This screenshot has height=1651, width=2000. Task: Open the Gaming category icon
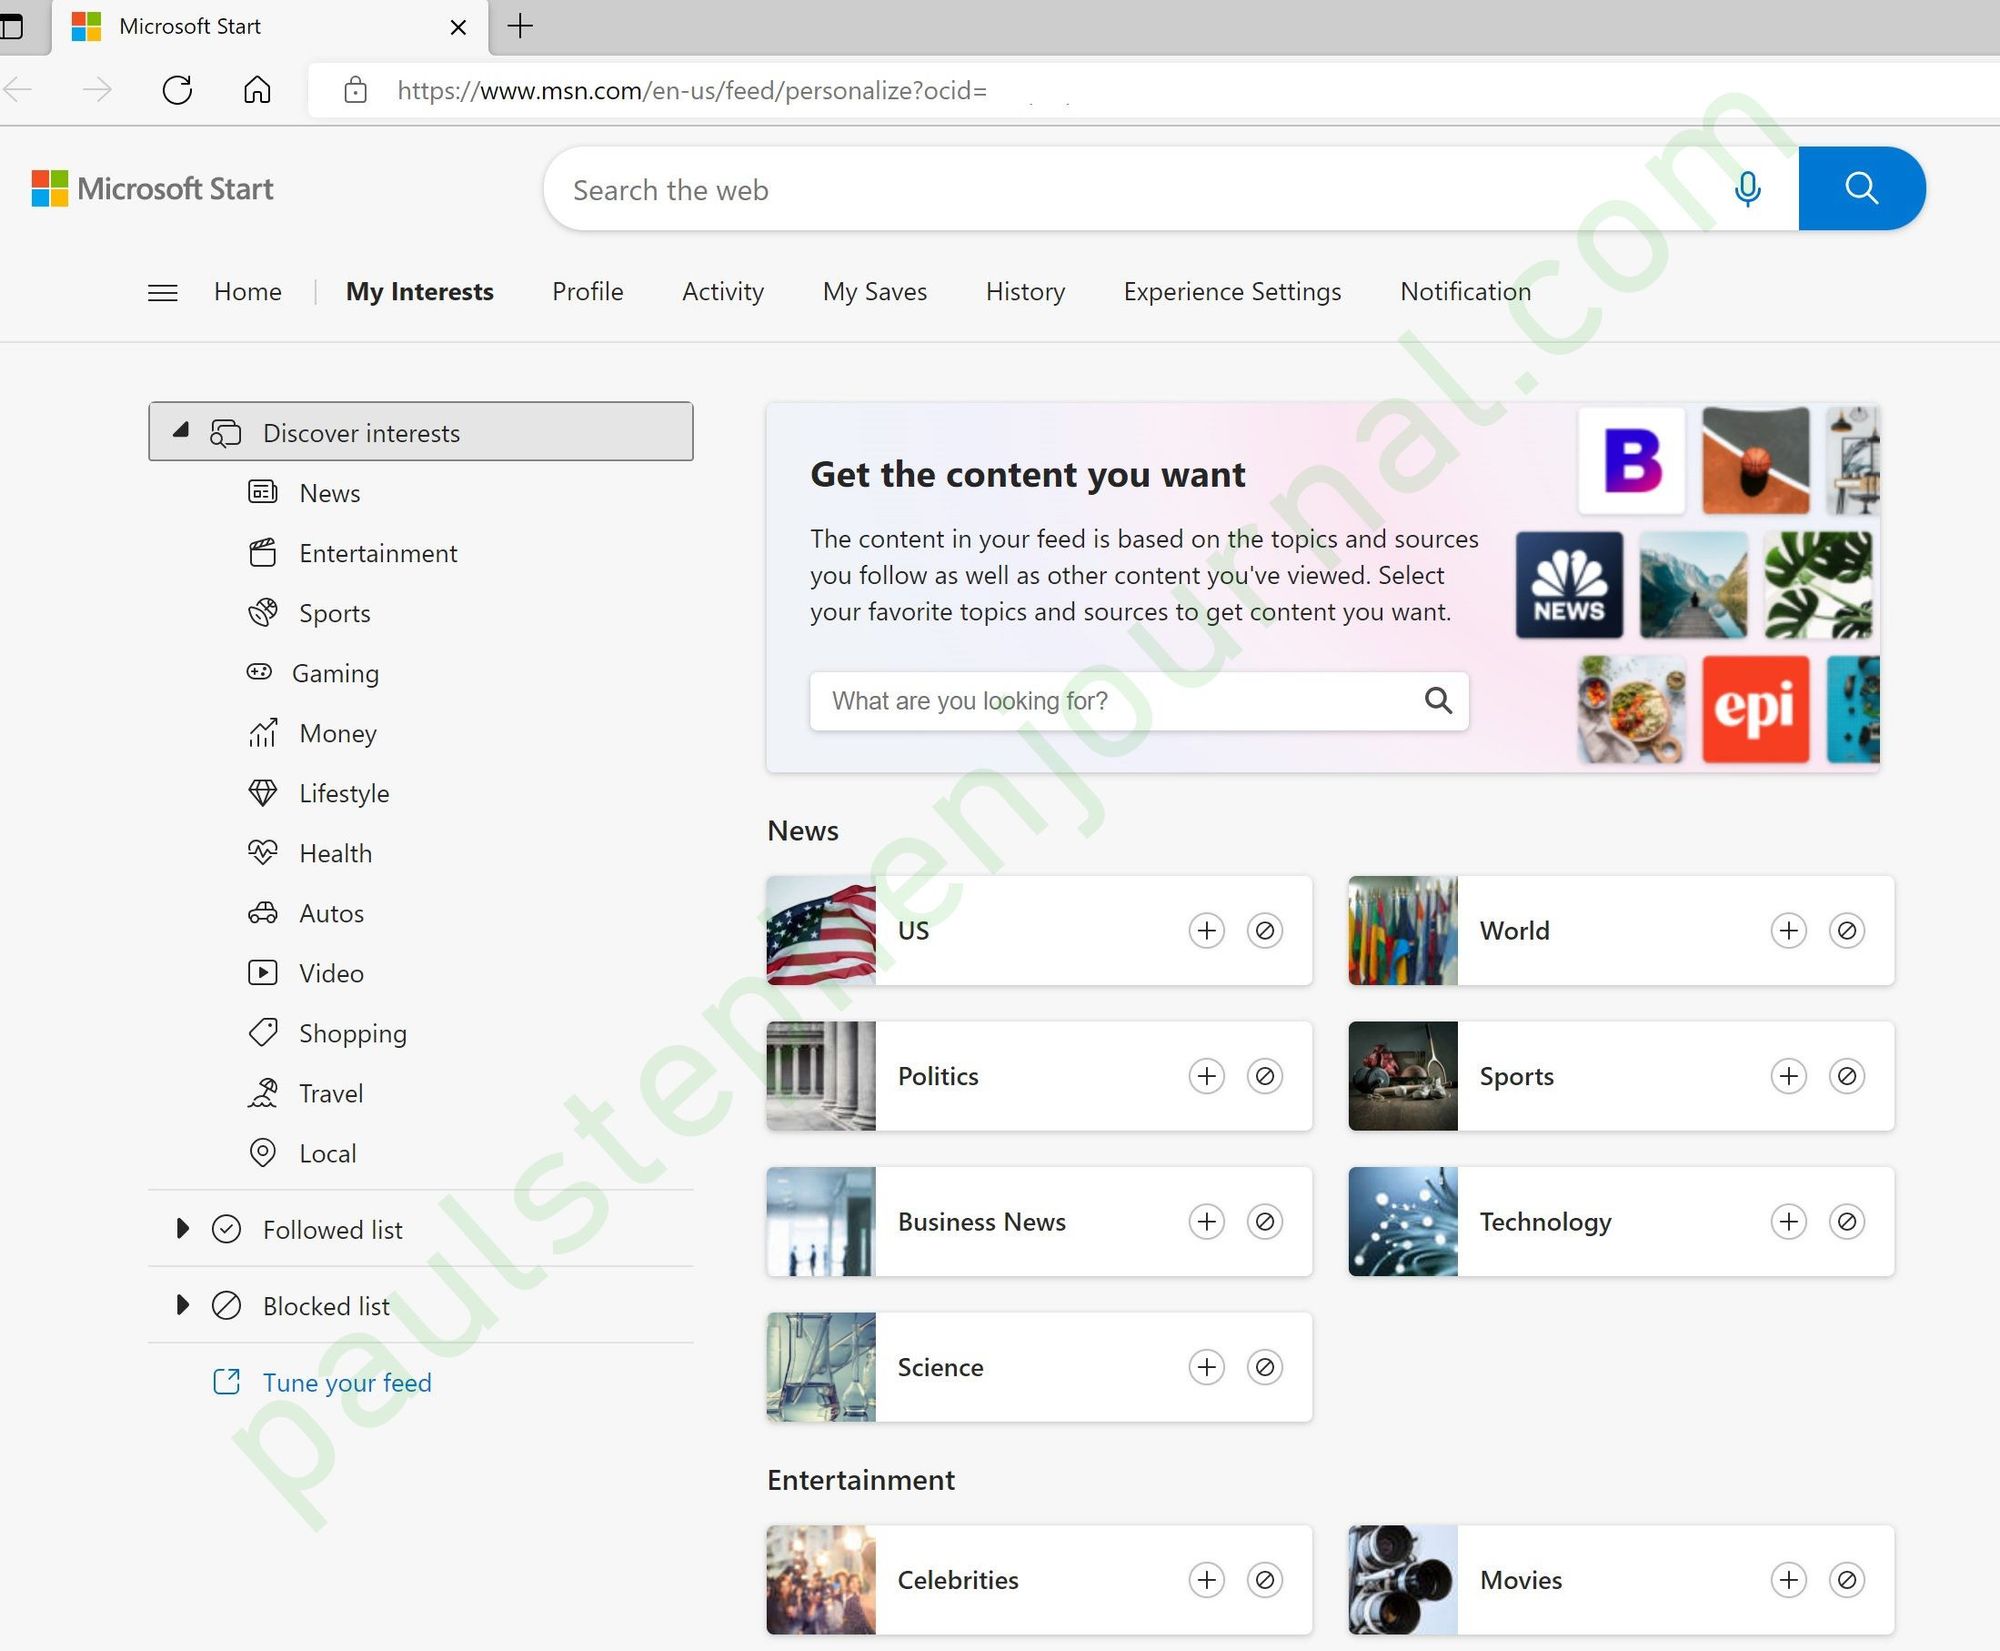(260, 672)
